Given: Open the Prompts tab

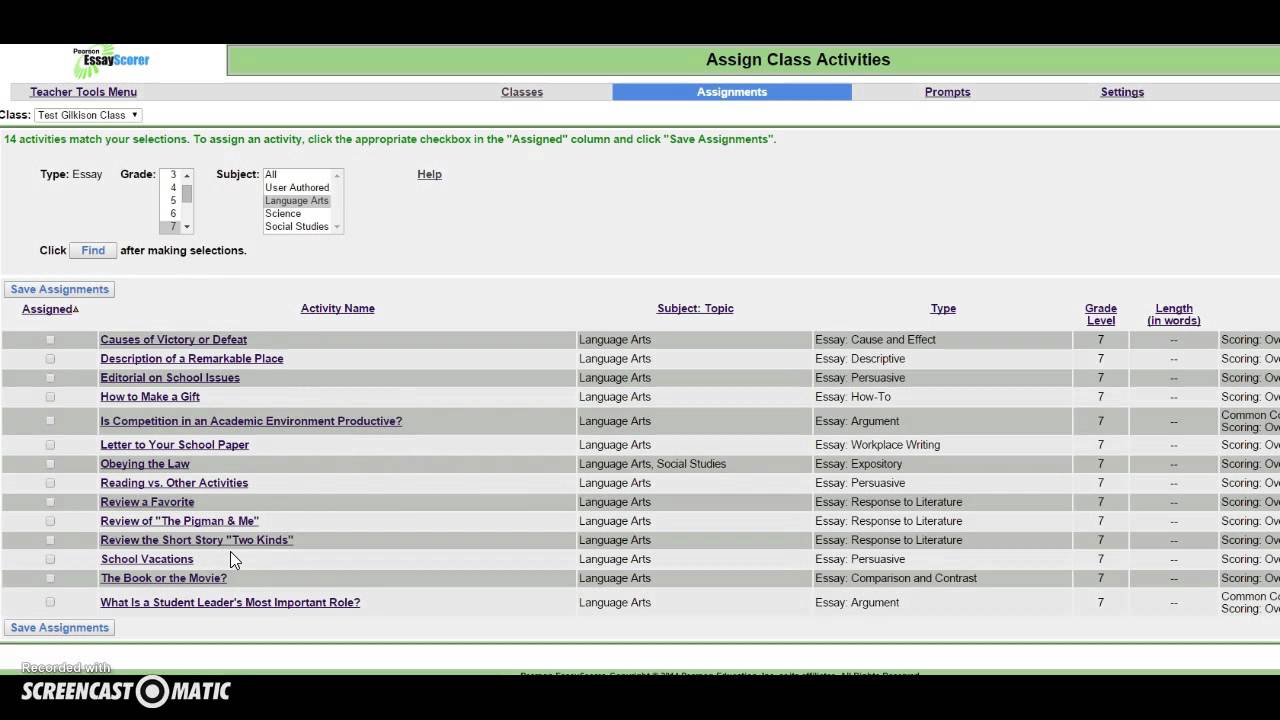Looking at the screenshot, I should [947, 92].
